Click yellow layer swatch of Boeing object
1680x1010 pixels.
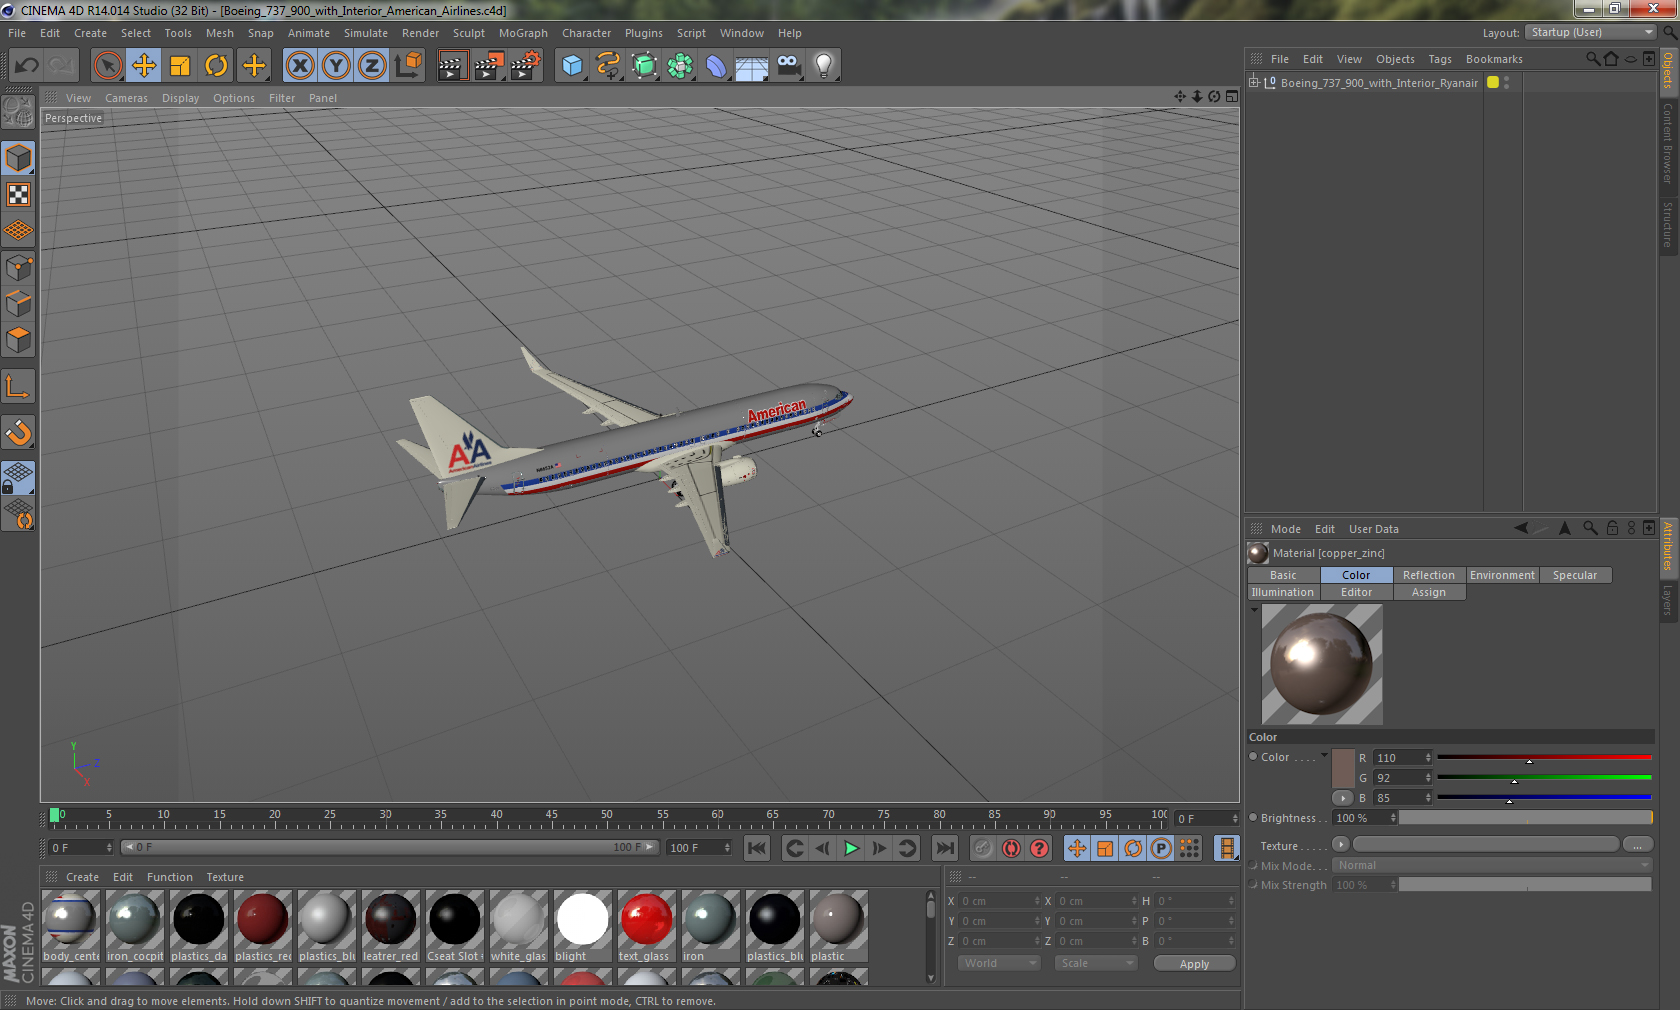coord(1493,83)
